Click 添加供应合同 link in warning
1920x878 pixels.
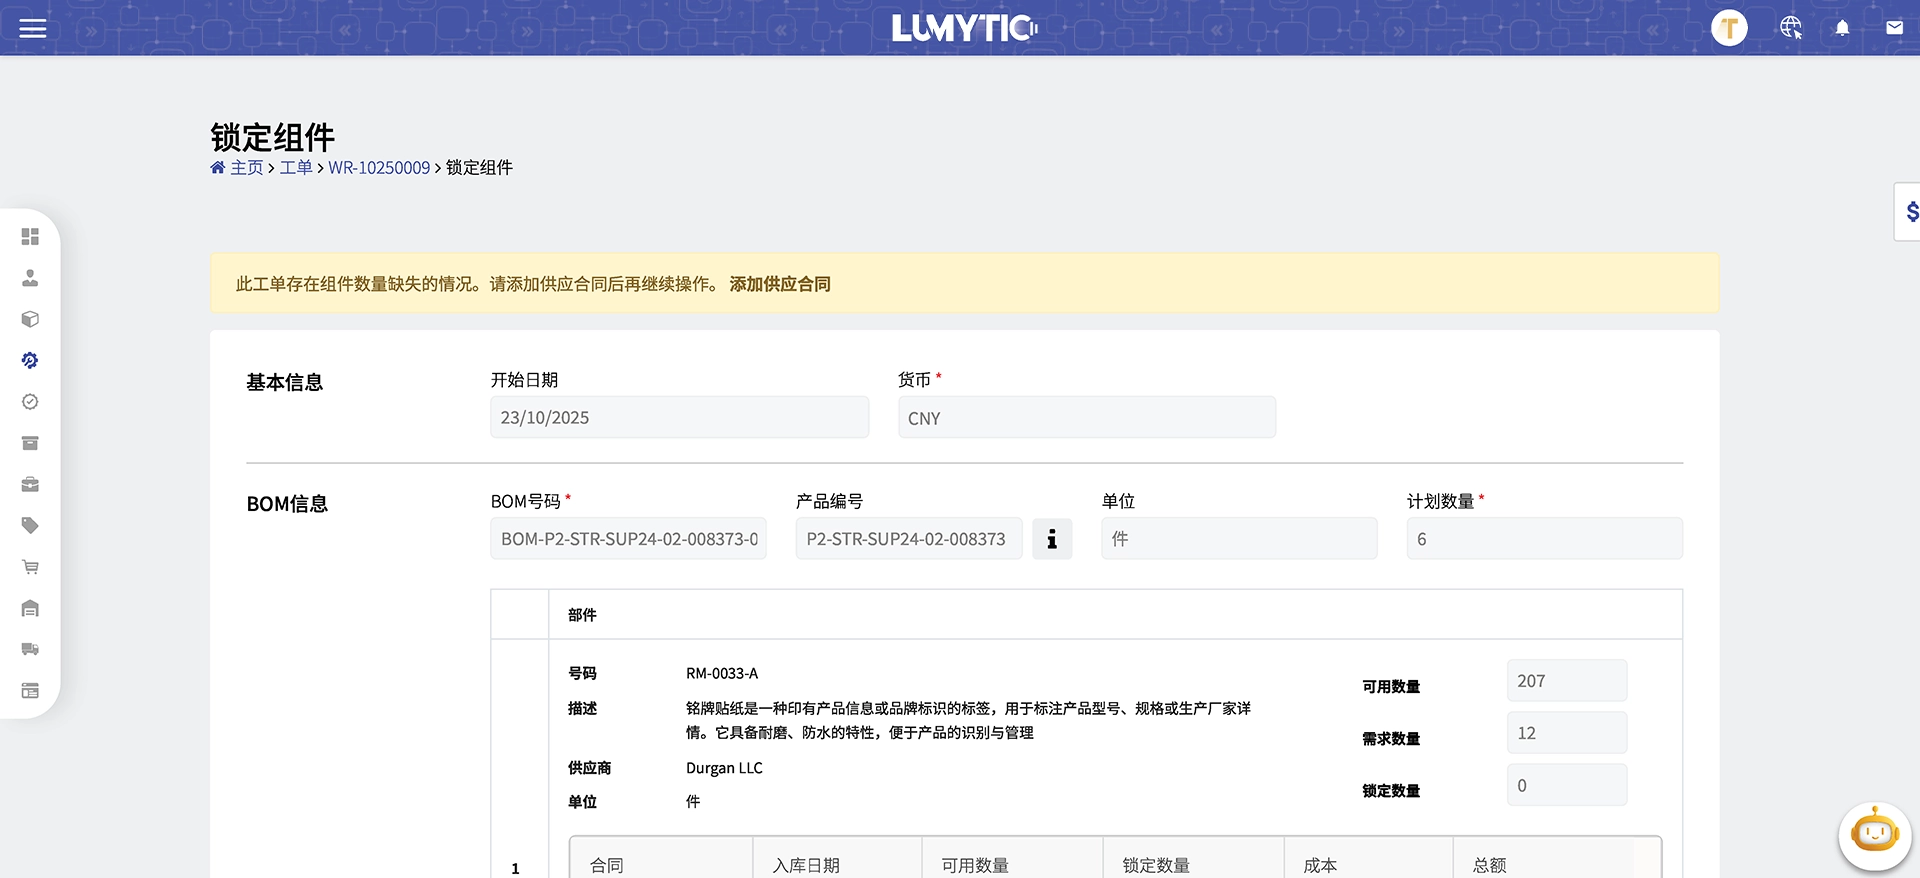[x=780, y=284]
